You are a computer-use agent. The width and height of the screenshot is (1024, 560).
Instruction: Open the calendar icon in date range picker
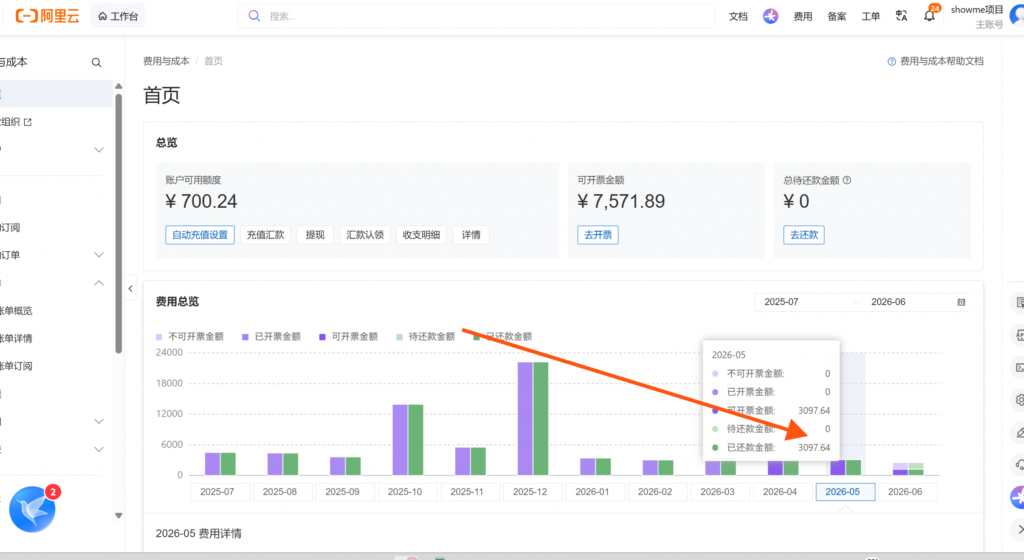click(961, 302)
